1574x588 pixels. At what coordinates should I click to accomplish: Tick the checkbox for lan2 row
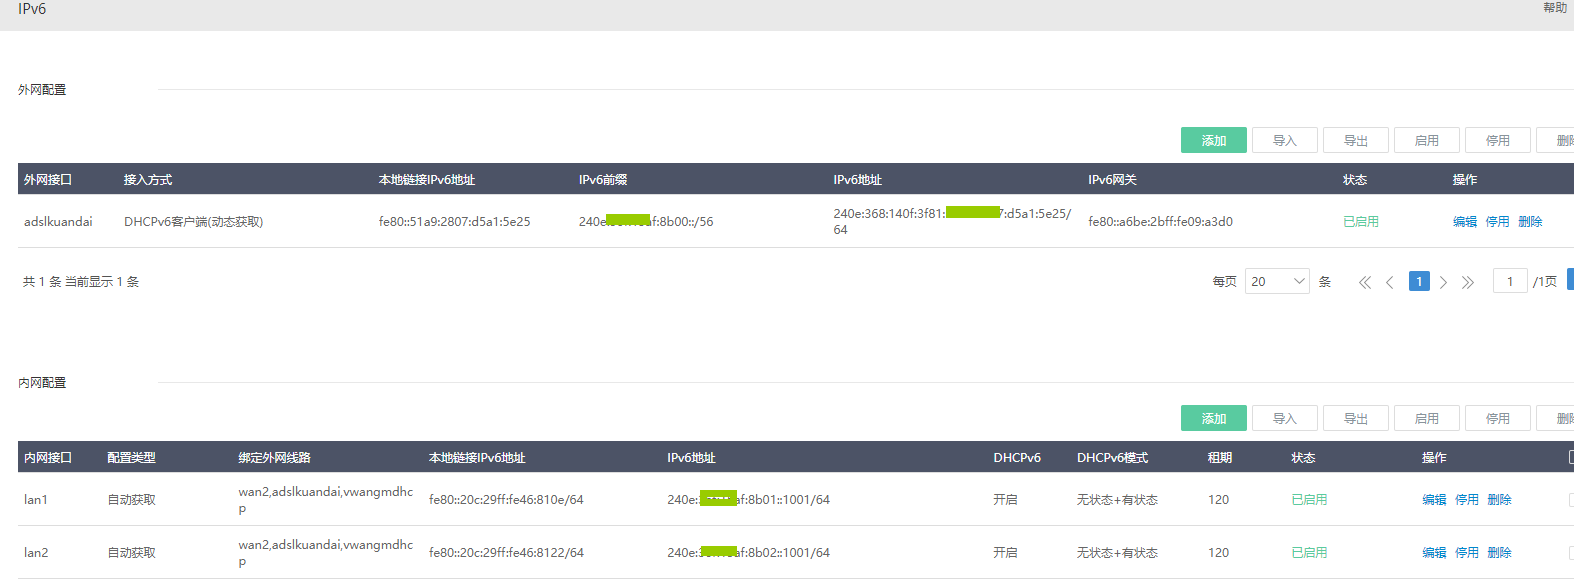click(1571, 552)
